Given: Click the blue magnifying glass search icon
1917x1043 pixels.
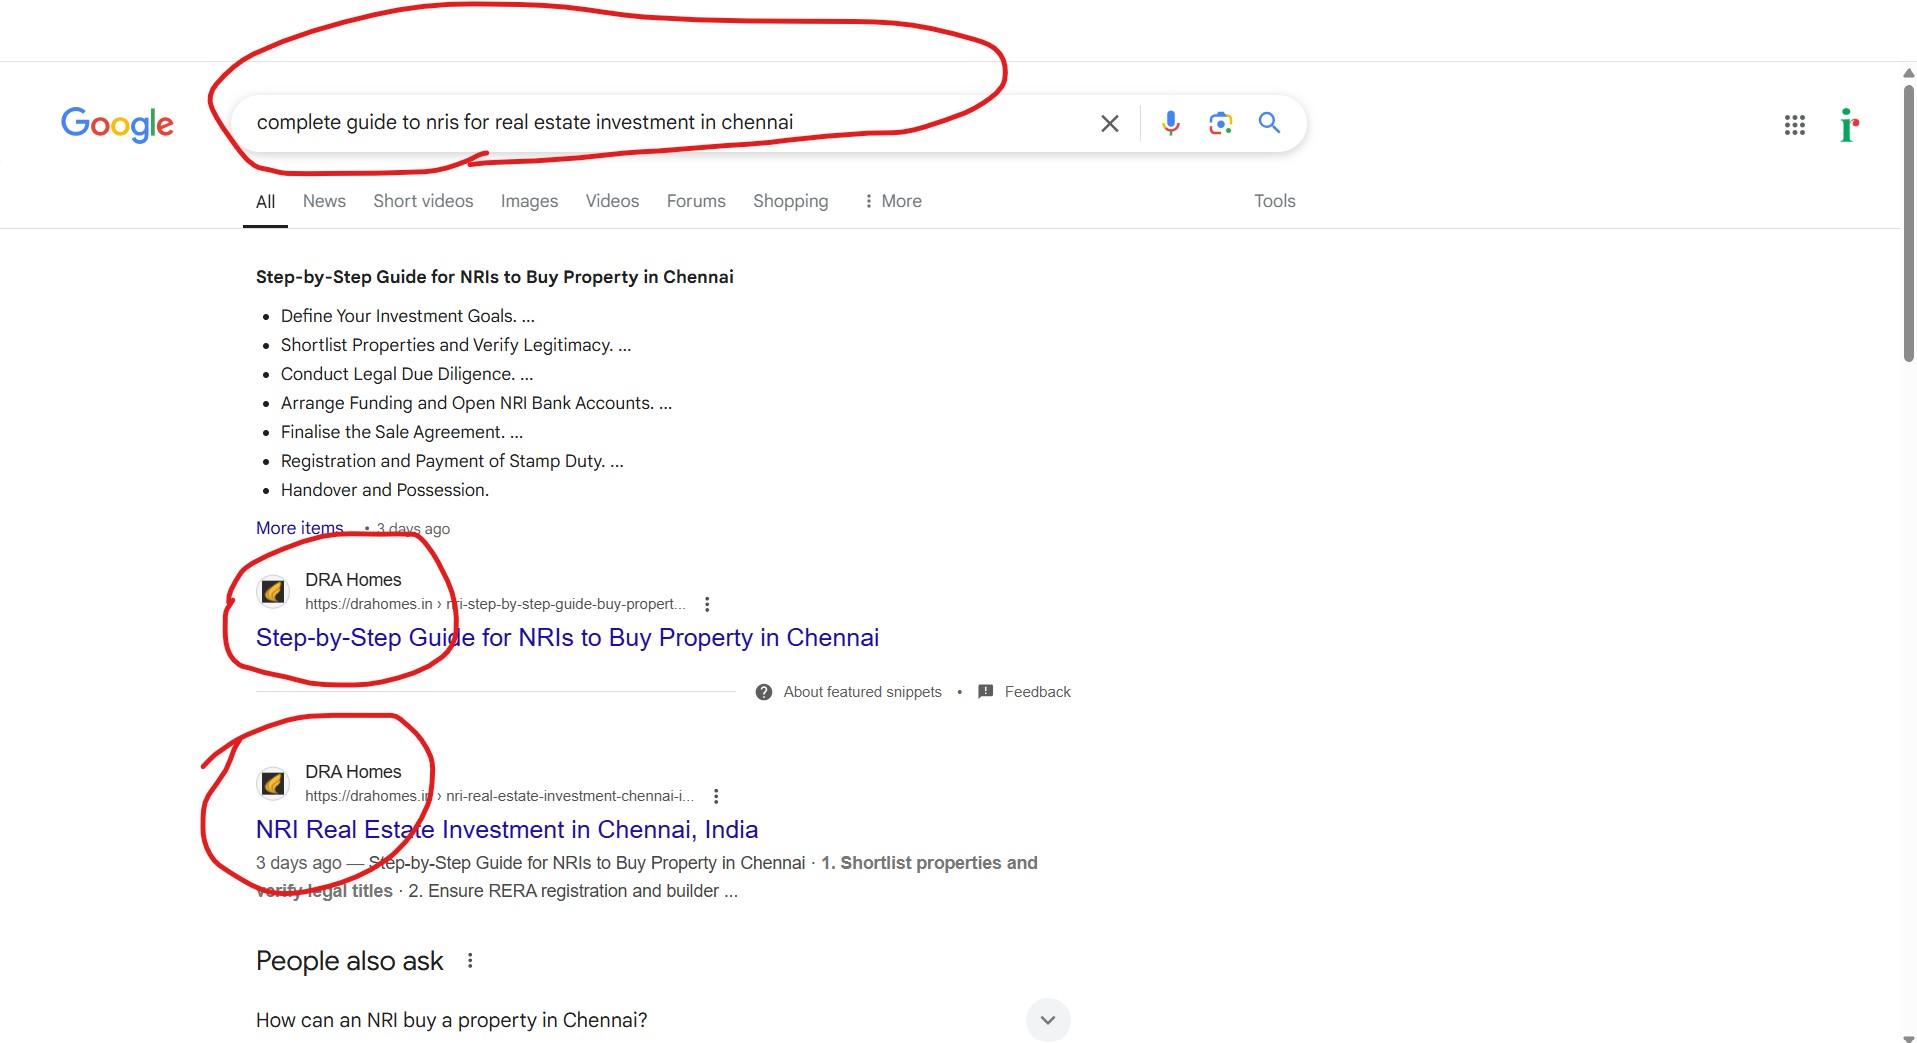Looking at the screenshot, I should [x=1268, y=123].
